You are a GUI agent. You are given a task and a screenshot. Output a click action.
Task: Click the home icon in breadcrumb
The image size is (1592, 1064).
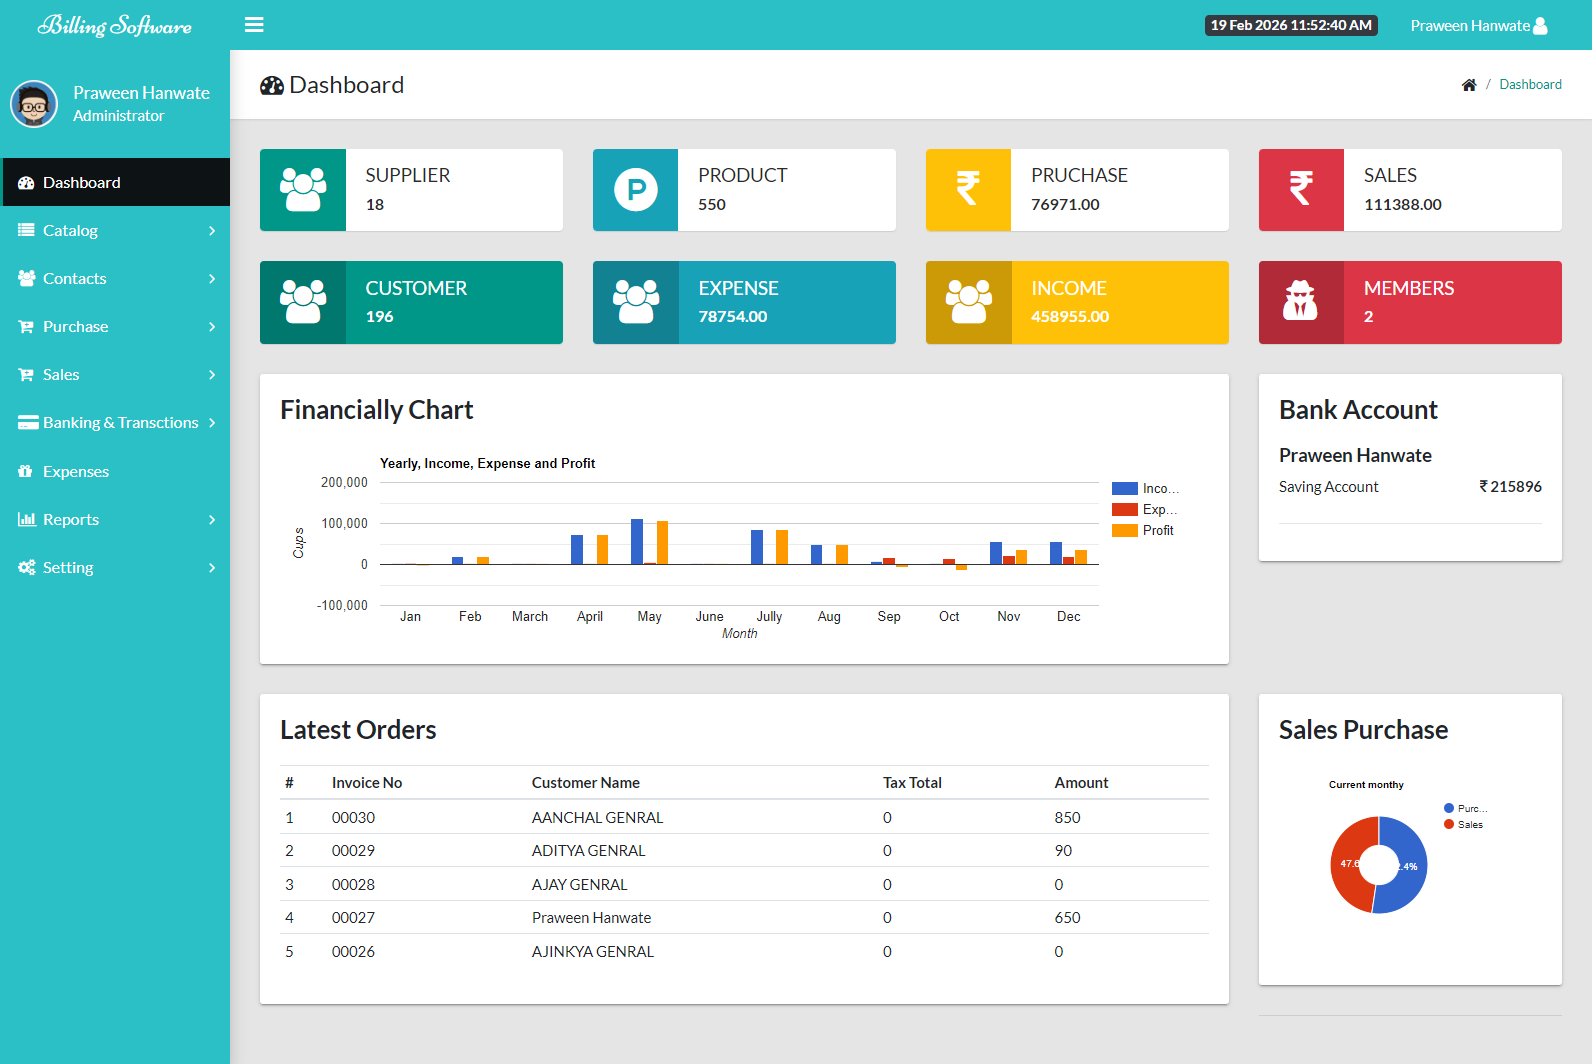pos(1468,85)
